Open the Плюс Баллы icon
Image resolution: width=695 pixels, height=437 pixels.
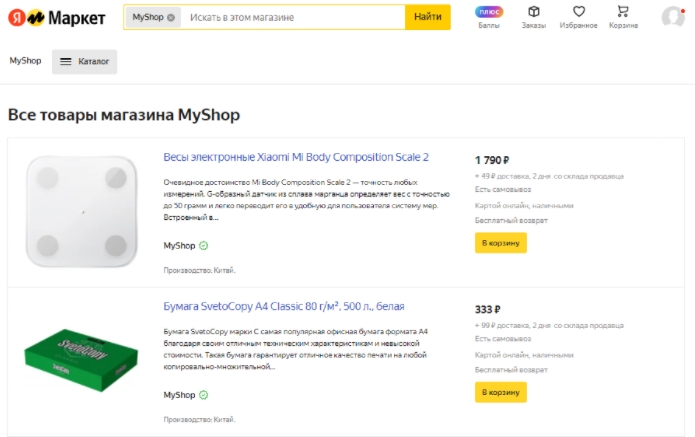pyautogui.click(x=489, y=17)
